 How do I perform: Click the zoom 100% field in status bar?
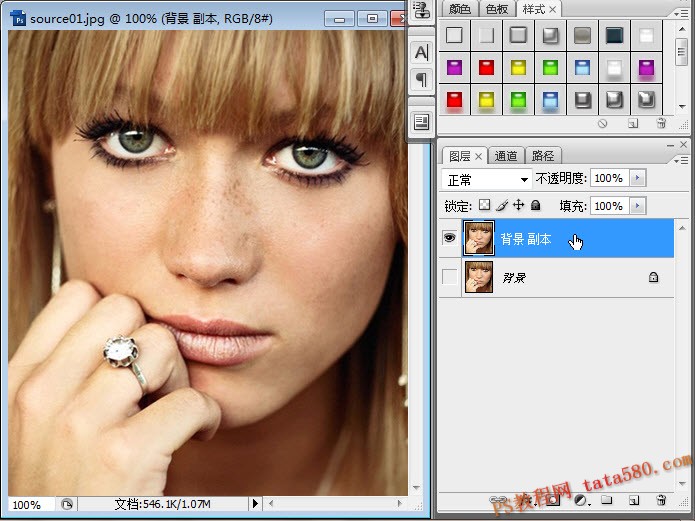(x=31, y=504)
